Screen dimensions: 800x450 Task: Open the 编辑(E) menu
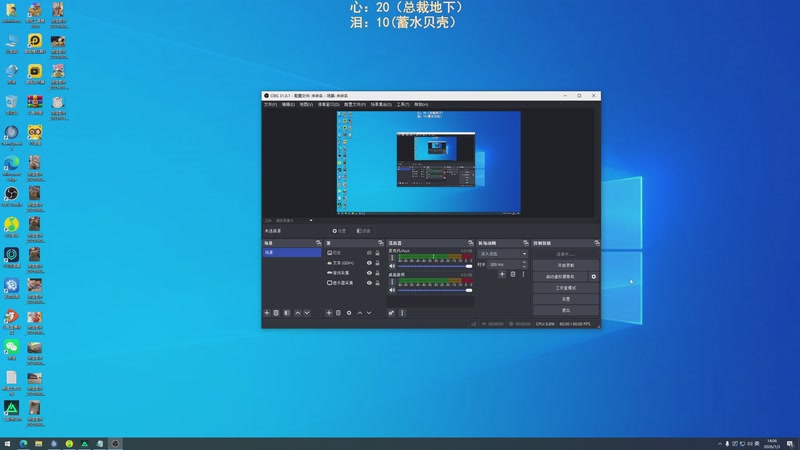pyautogui.click(x=288, y=104)
